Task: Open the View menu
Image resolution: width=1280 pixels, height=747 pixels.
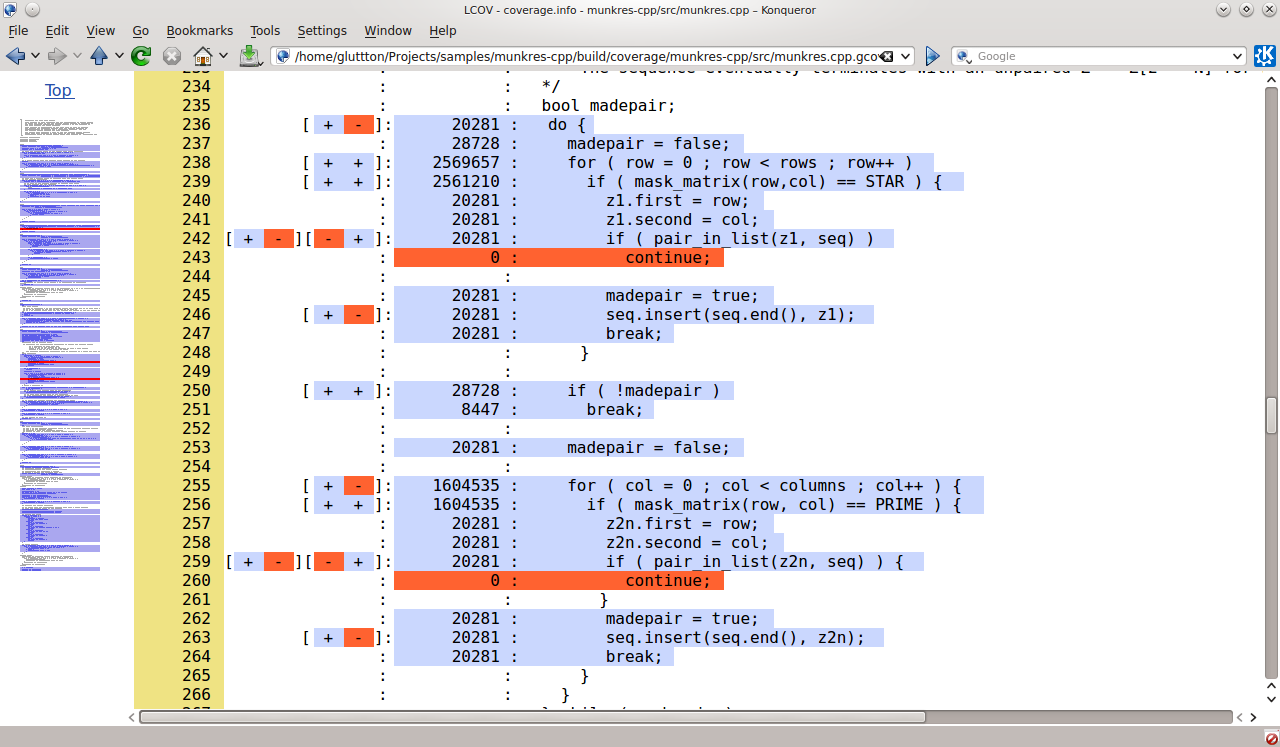Action: 100,31
